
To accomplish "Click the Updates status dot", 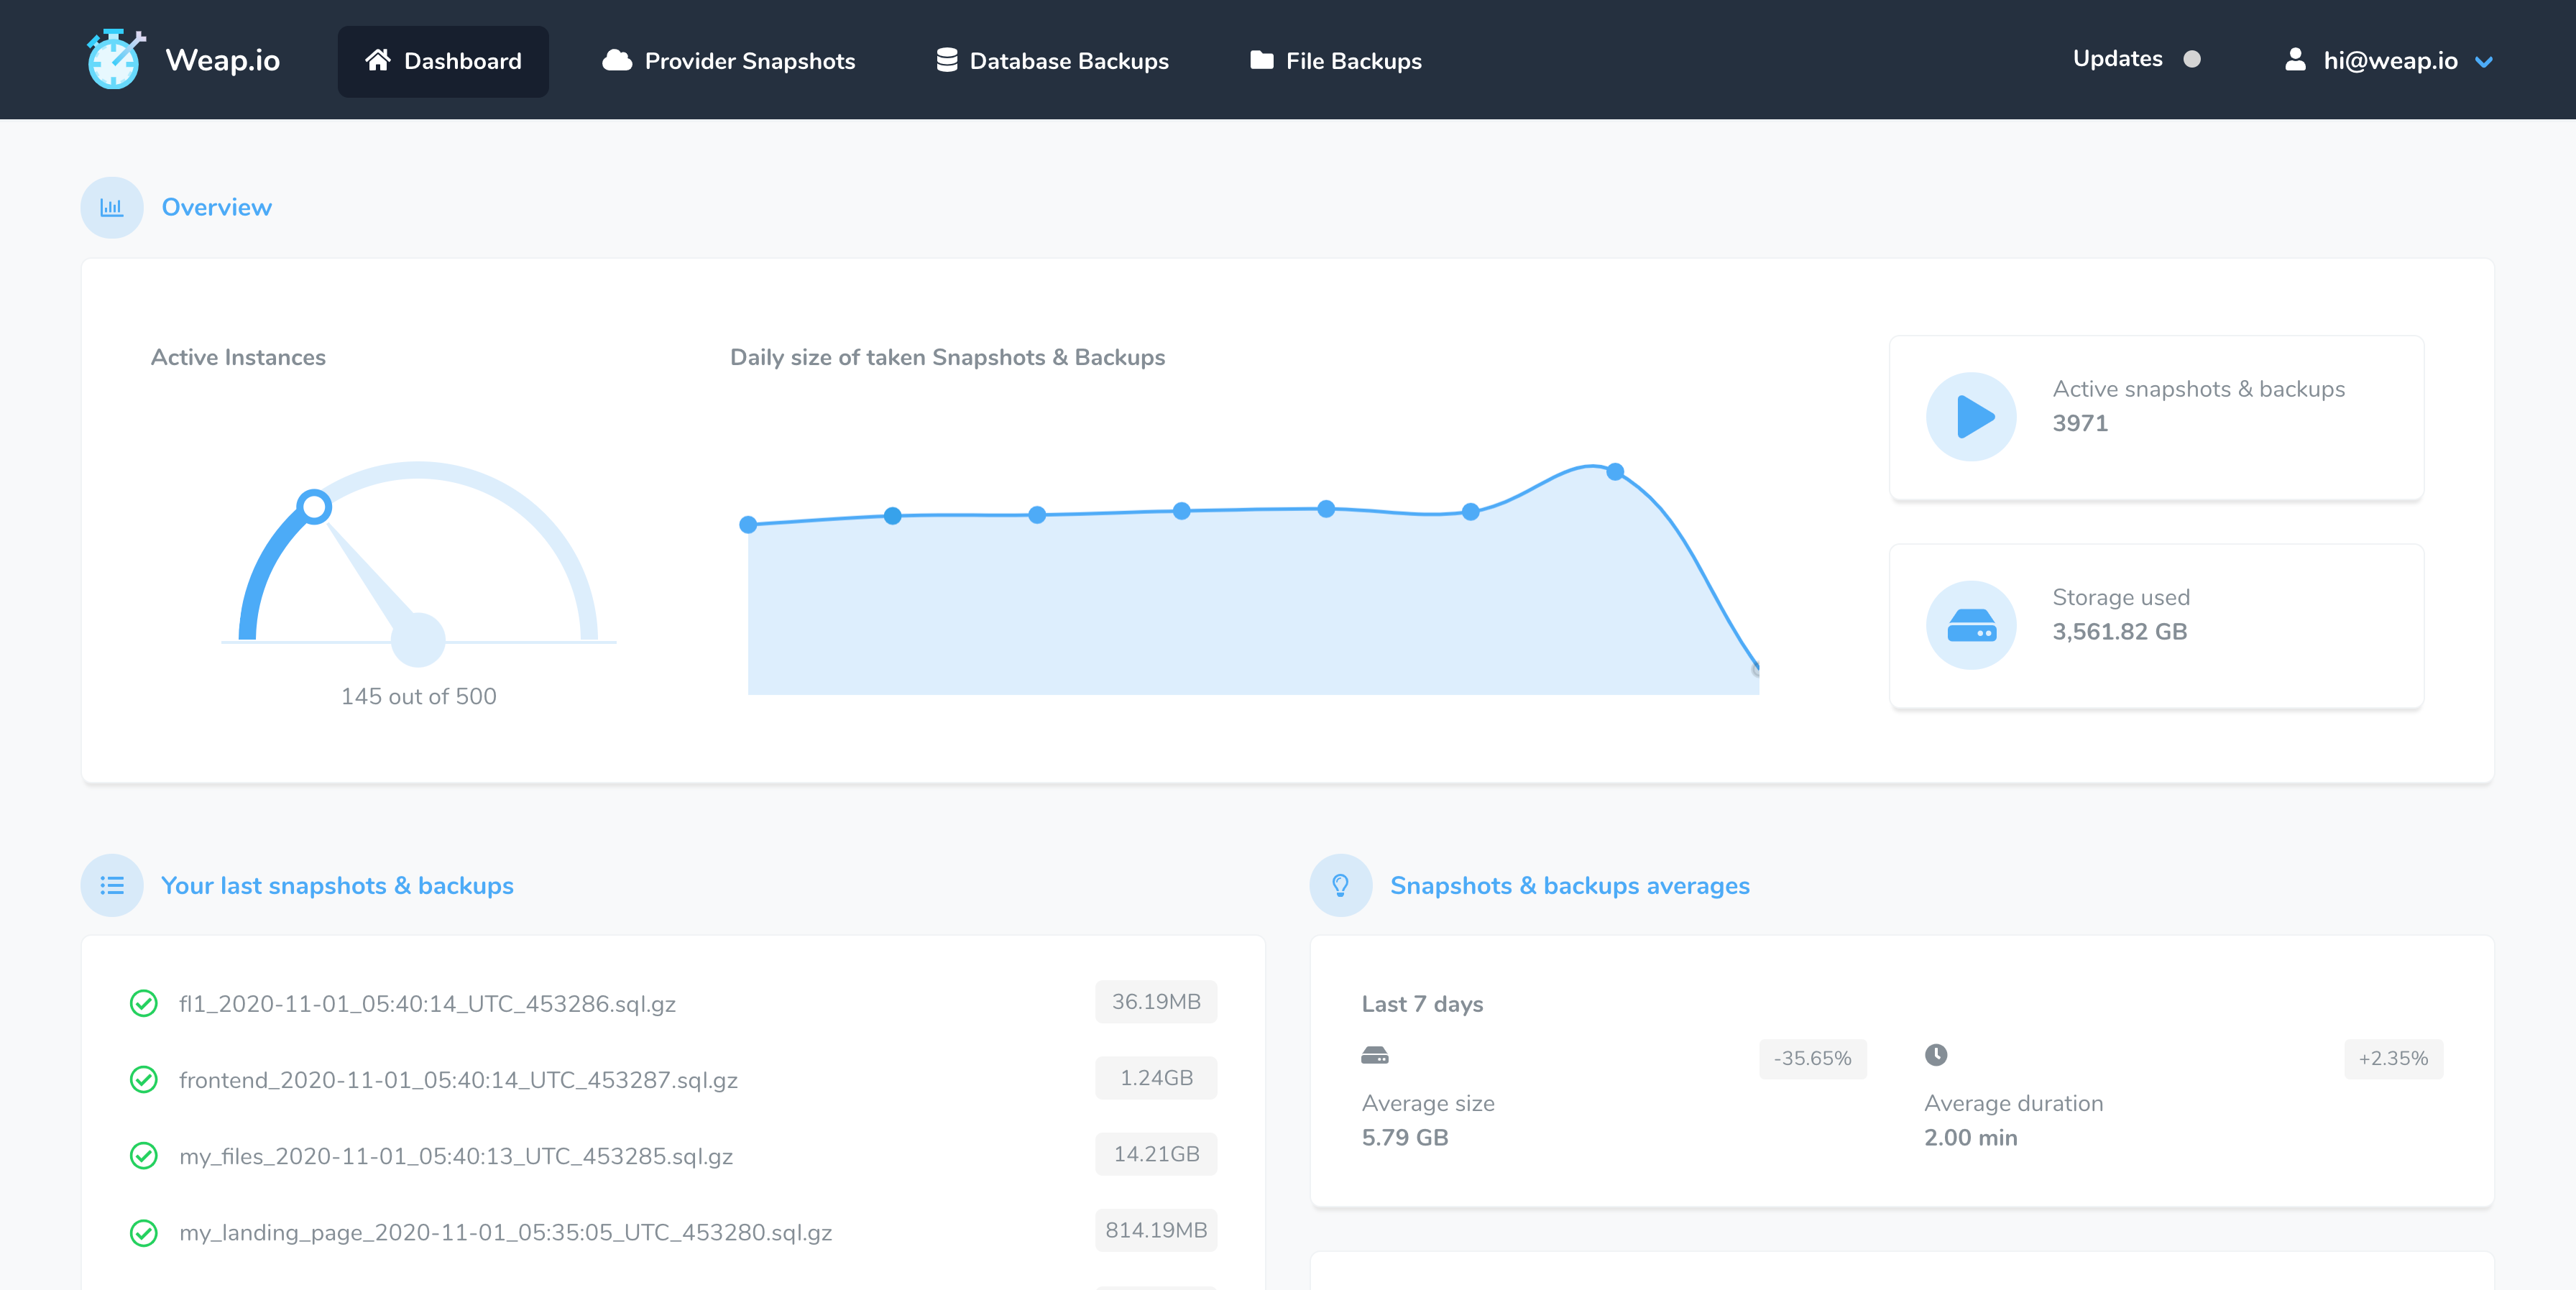I will pyautogui.click(x=2192, y=59).
